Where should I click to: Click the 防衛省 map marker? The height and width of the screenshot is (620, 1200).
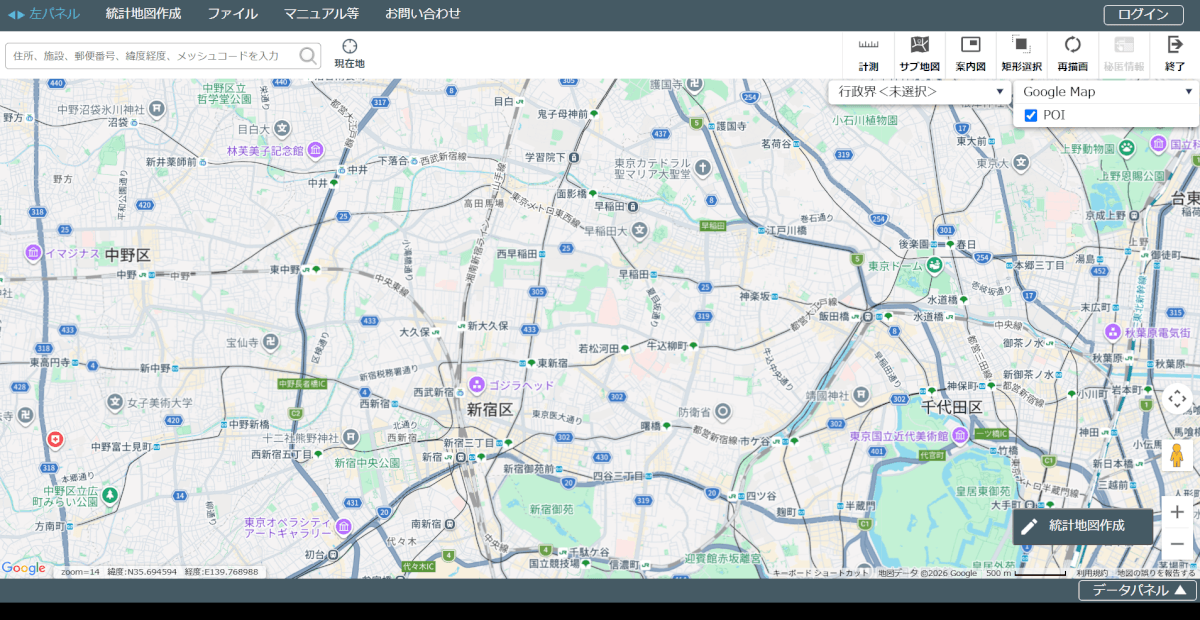[x=723, y=411]
